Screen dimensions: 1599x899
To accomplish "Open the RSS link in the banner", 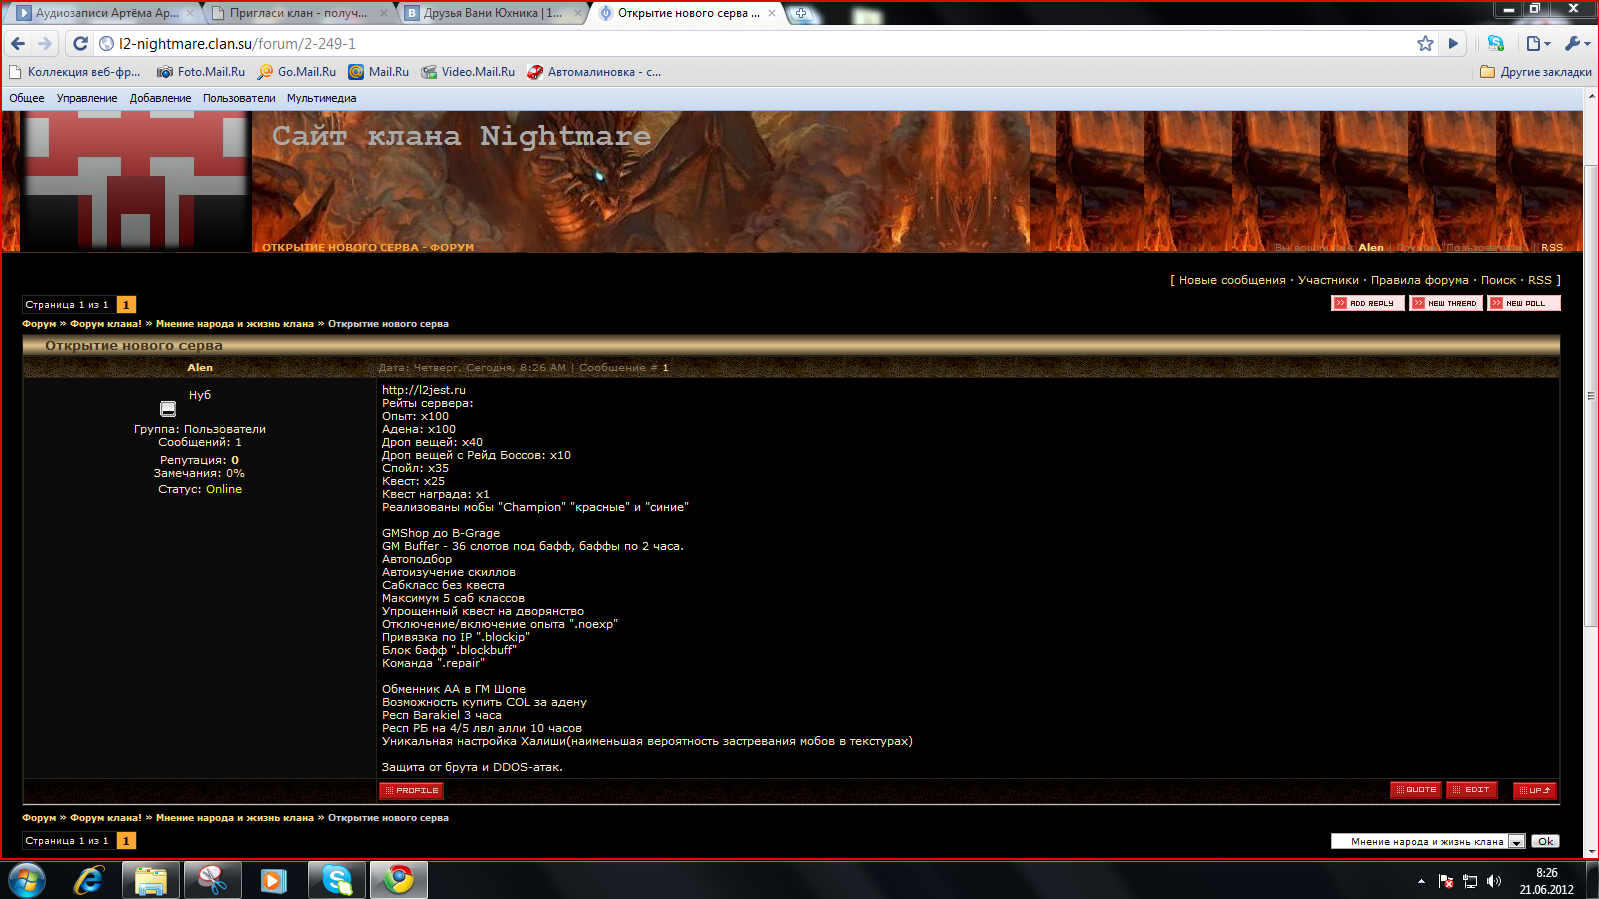I will [1552, 247].
